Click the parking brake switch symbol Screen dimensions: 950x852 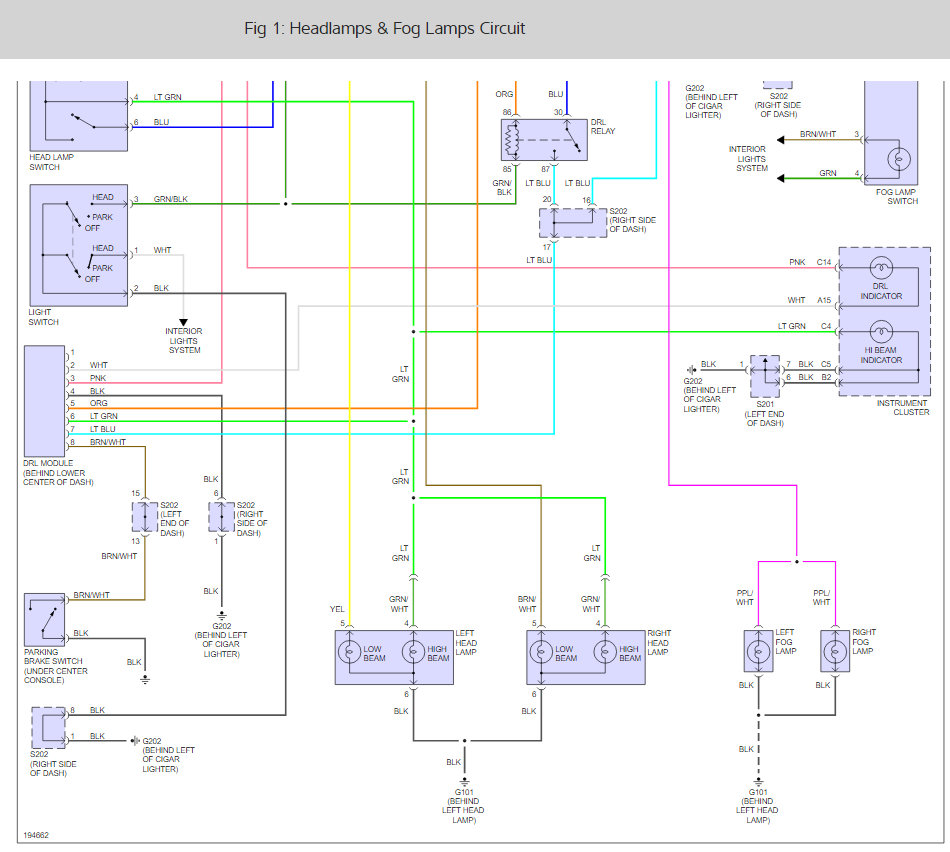click(x=44, y=619)
